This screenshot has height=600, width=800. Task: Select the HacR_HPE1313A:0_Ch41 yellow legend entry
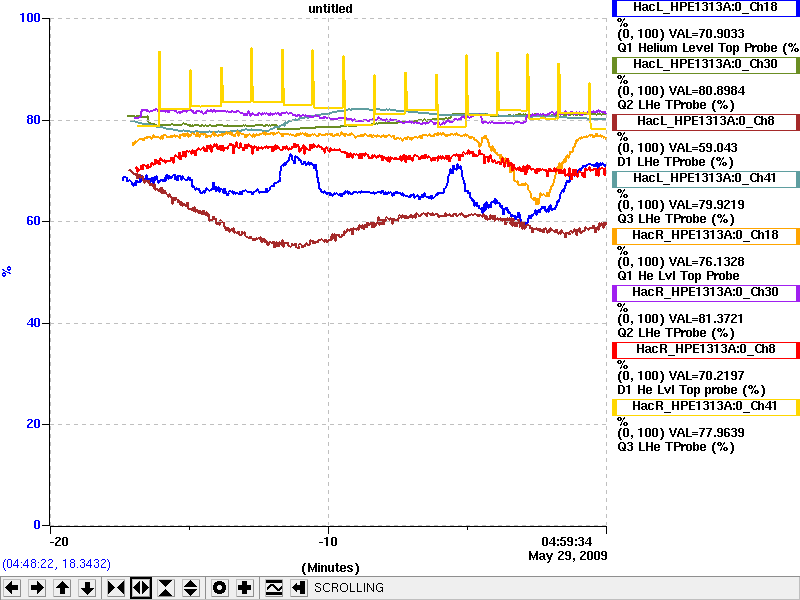pos(705,407)
